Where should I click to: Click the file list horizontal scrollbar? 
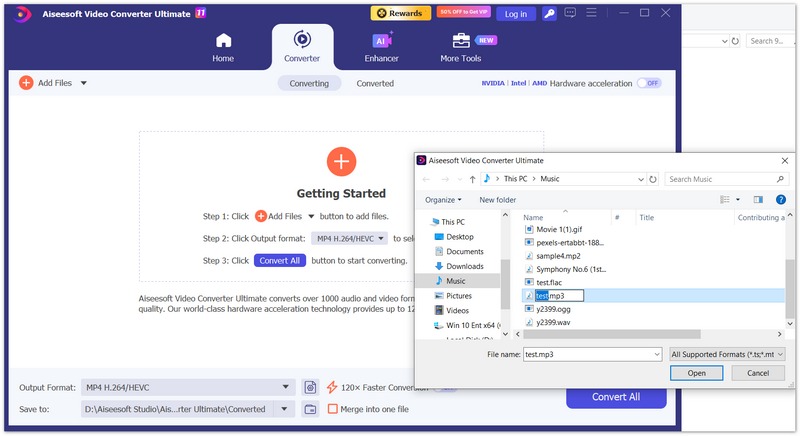pyautogui.click(x=612, y=335)
